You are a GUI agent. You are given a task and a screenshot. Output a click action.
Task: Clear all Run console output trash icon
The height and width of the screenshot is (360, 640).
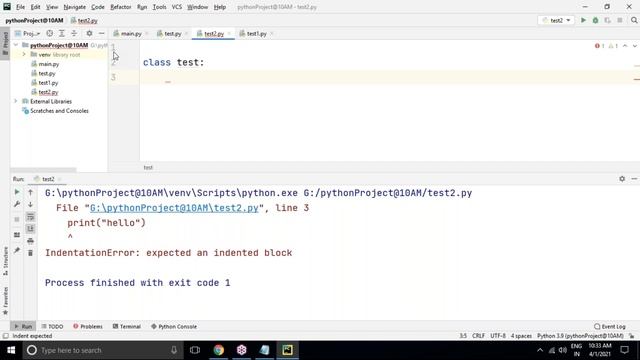(30, 253)
